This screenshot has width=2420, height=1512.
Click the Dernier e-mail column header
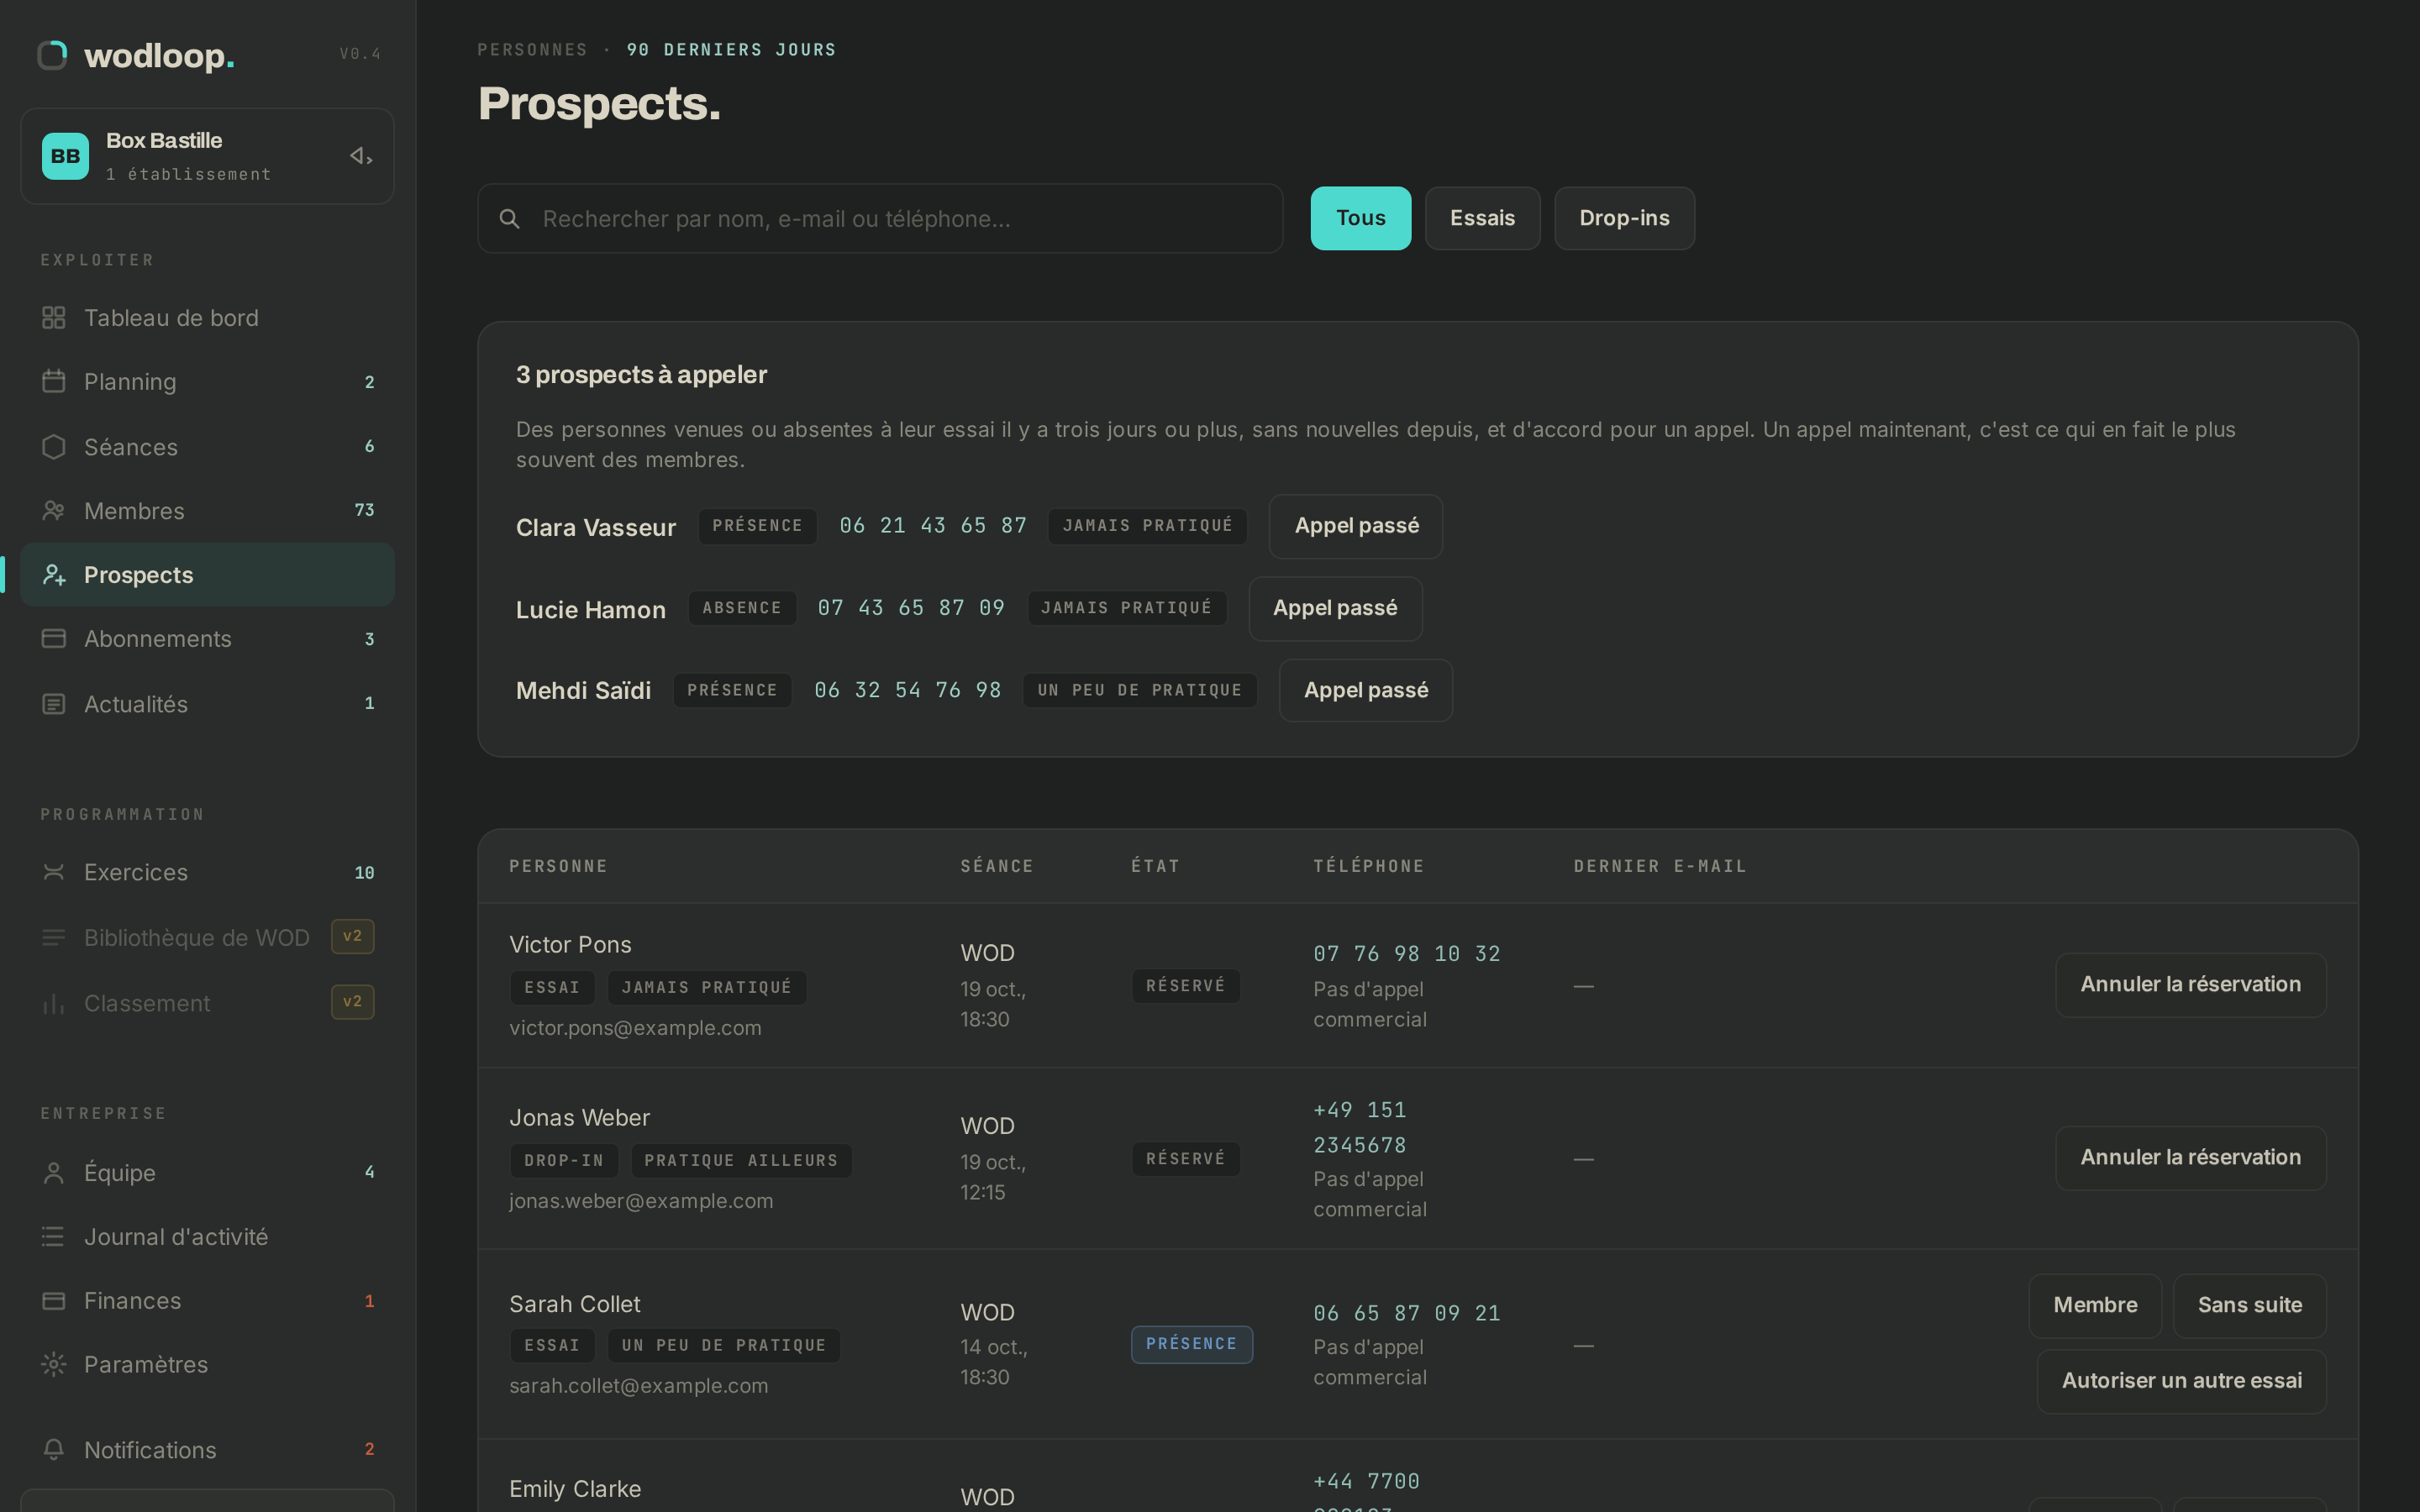[1660, 867]
